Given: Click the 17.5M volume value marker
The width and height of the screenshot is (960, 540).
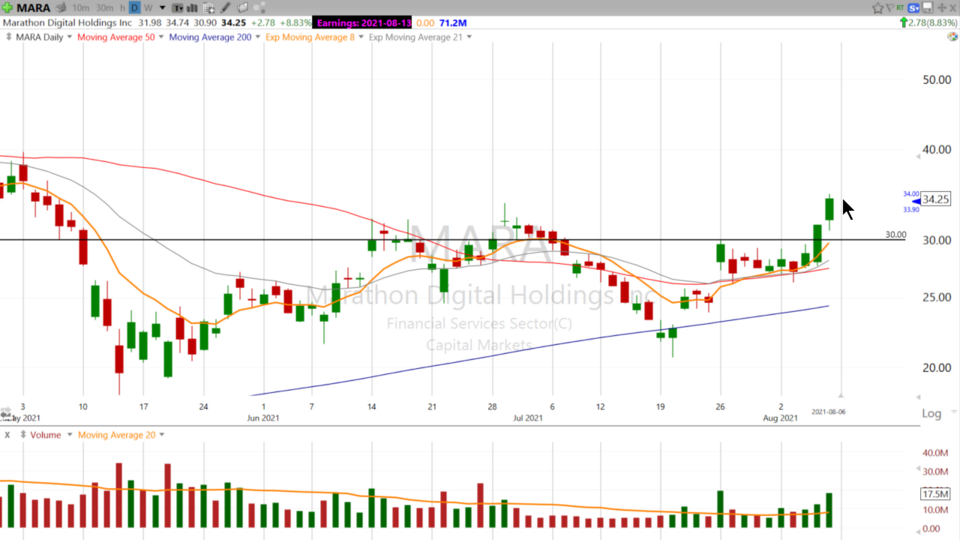Looking at the screenshot, I should [936, 493].
